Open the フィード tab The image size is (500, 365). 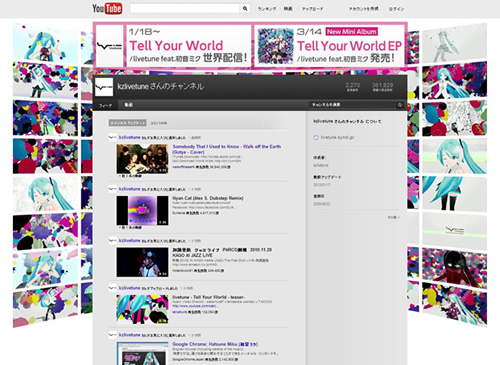[105, 105]
